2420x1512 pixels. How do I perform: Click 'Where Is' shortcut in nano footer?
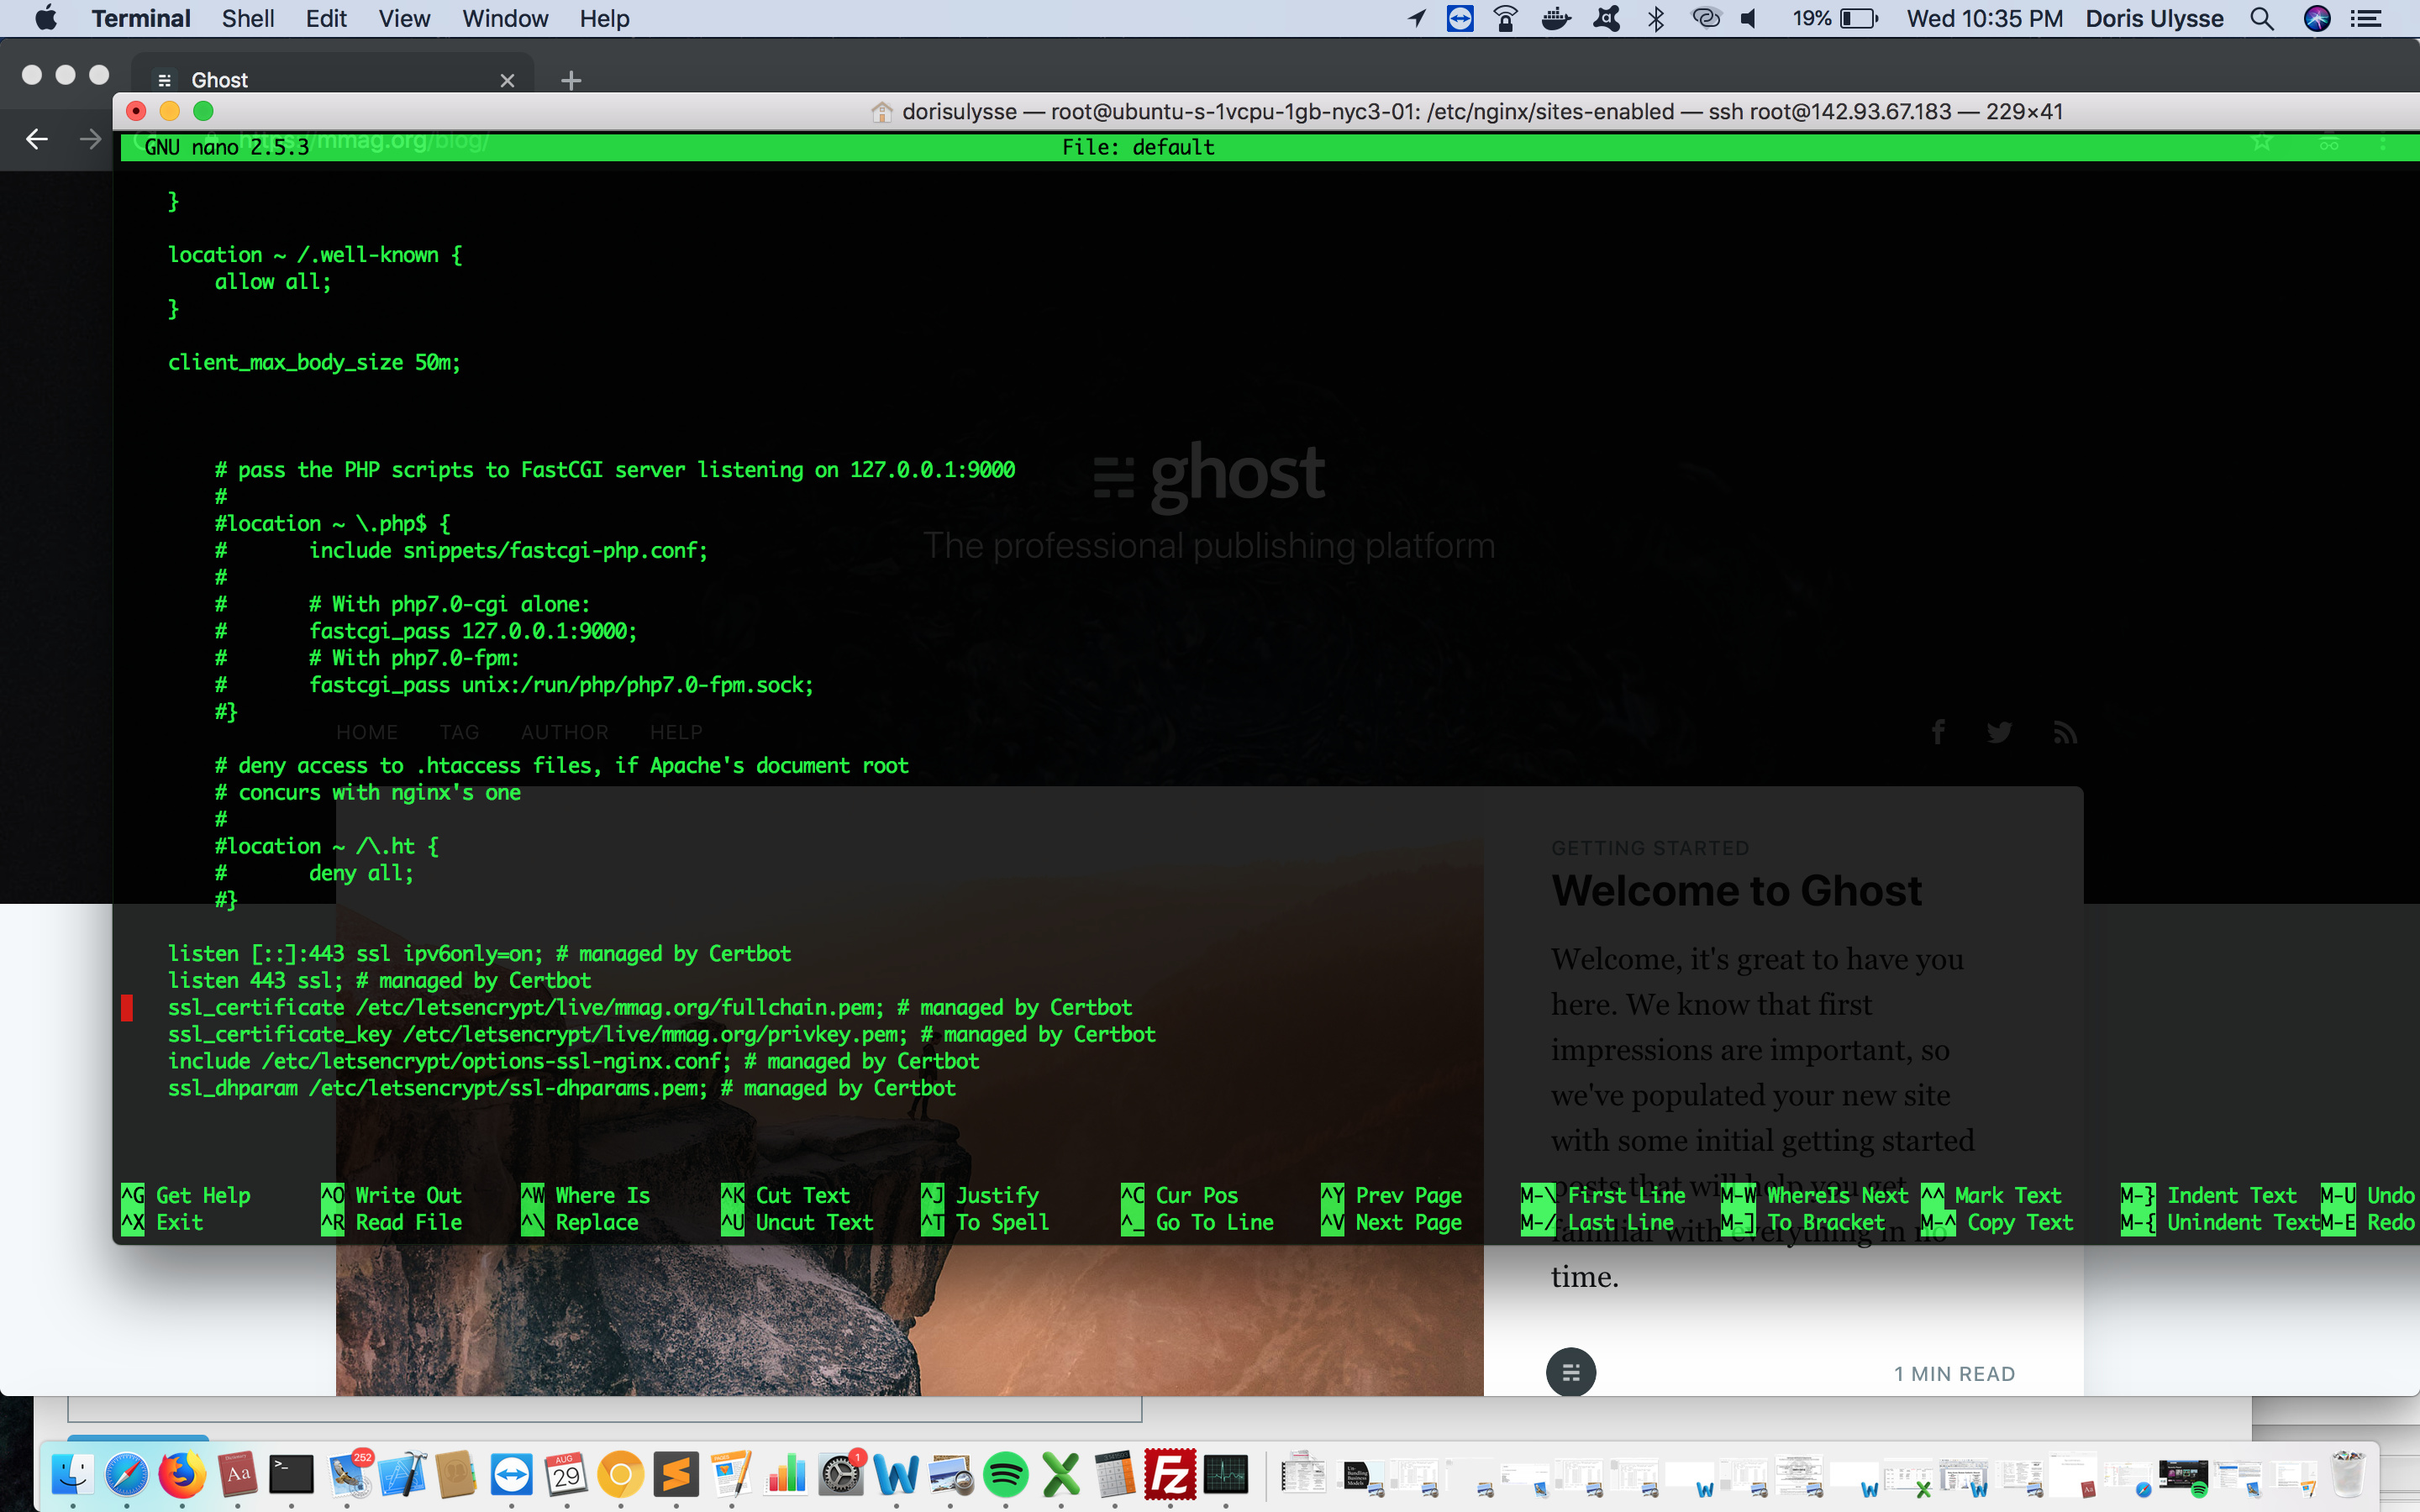point(586,1195)
